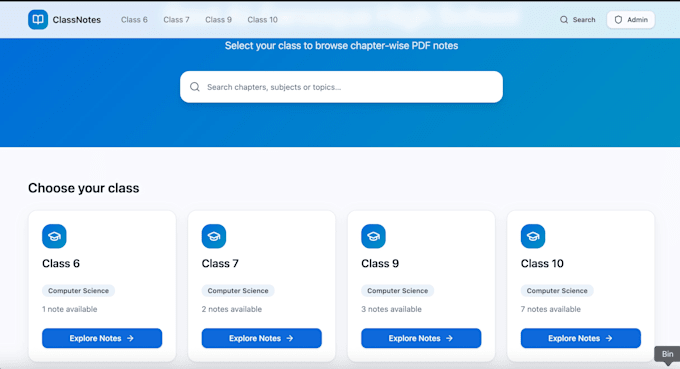Click the '2 notes available' text
Screen dimensions: 680x369
[x=232, y=309]
